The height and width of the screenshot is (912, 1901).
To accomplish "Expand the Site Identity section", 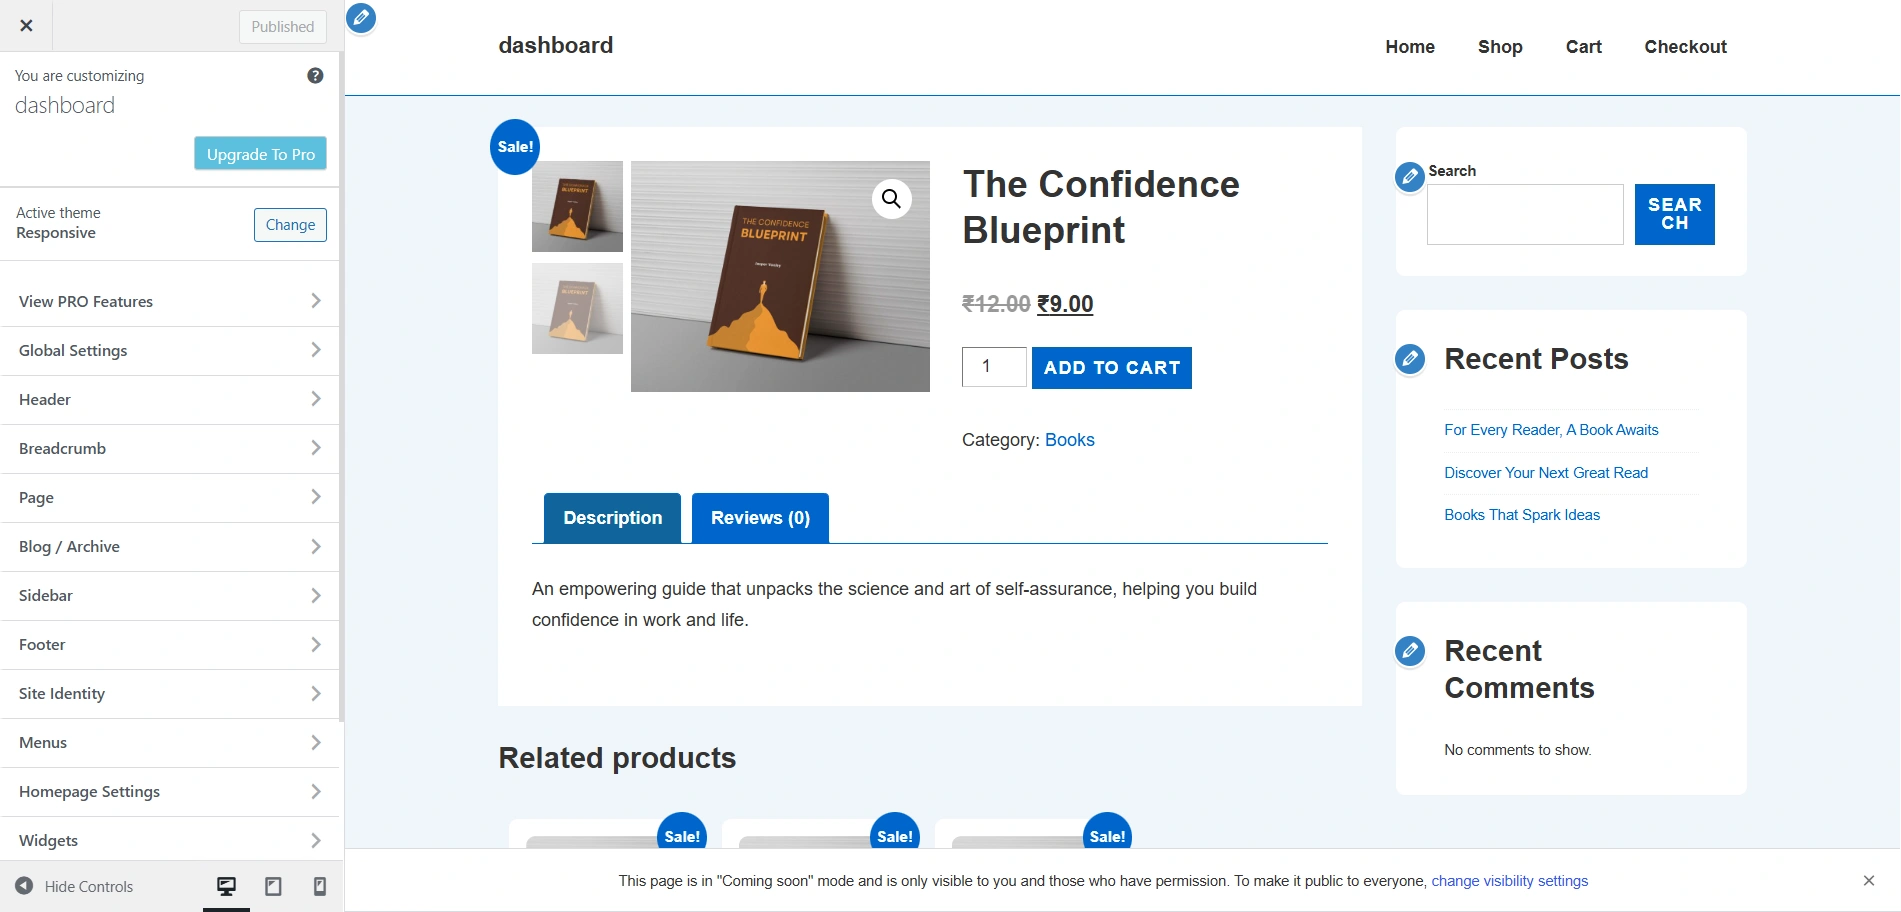I will click(x=170, y=694).
